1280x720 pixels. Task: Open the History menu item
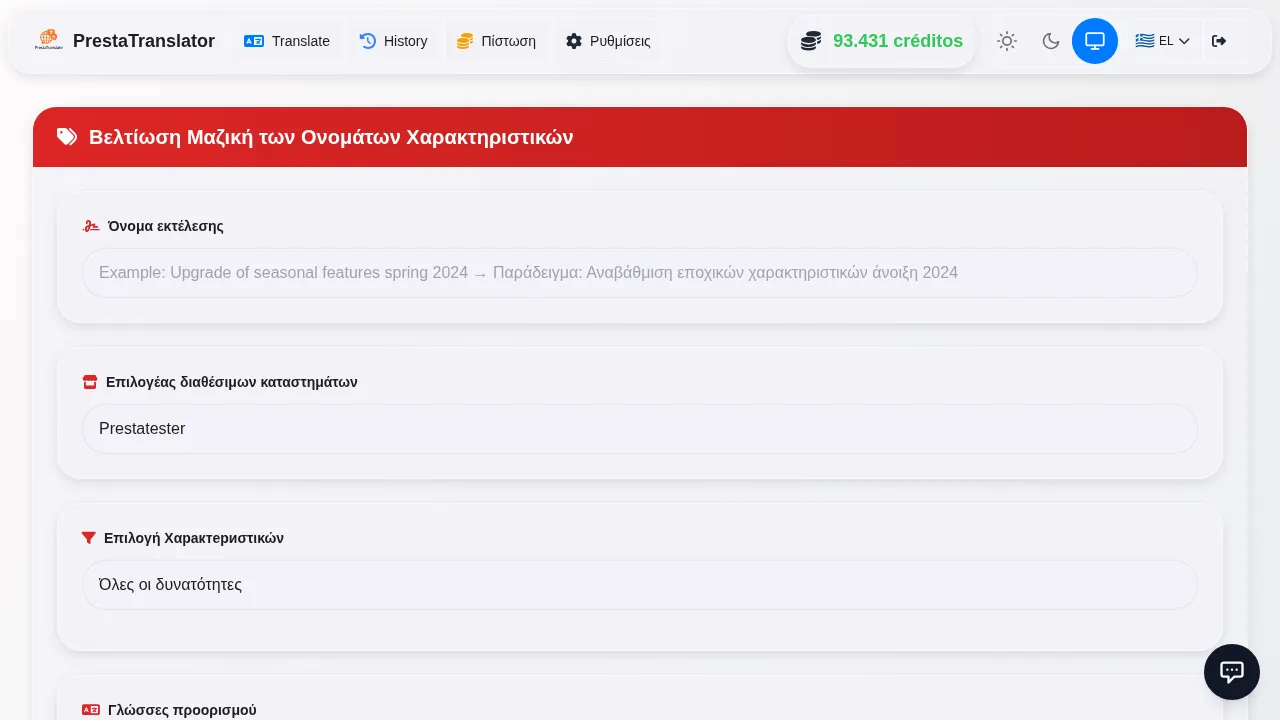[394, 41]
